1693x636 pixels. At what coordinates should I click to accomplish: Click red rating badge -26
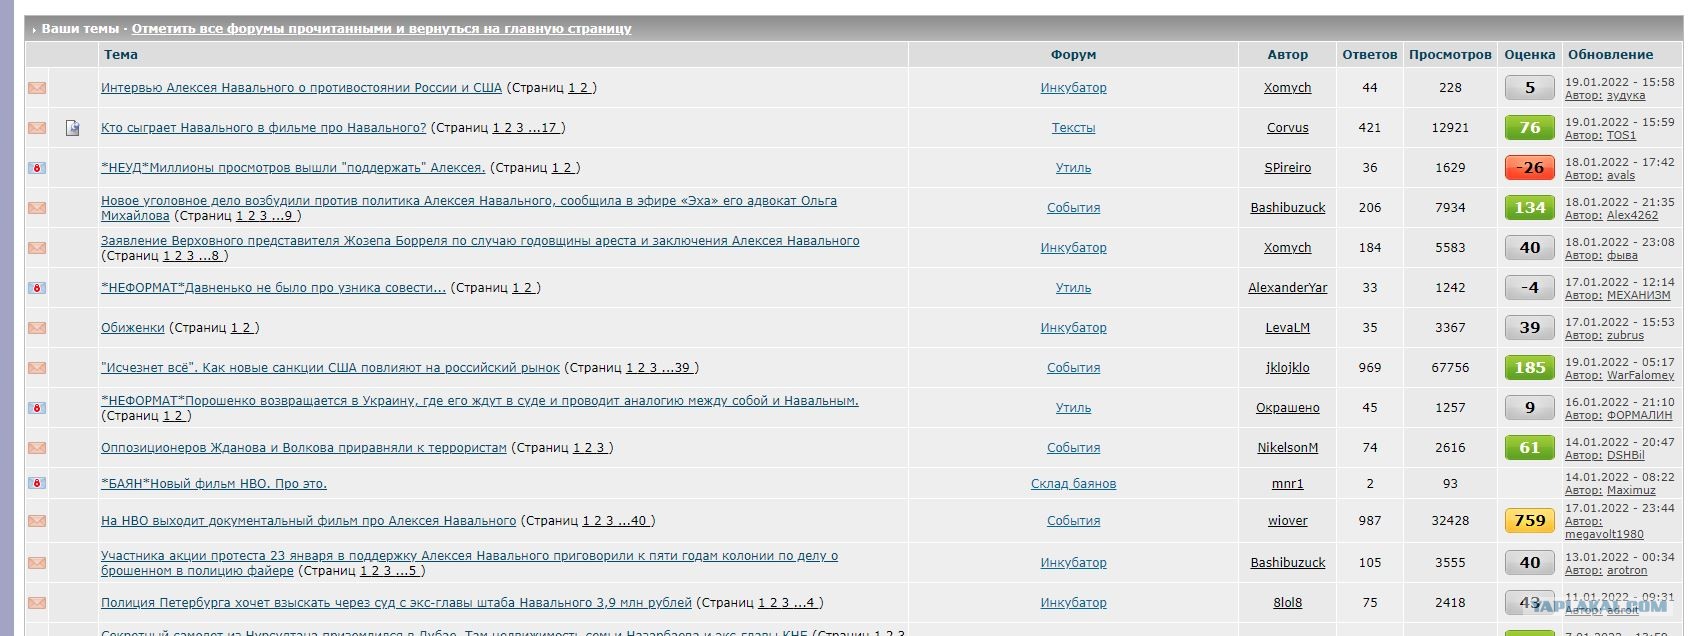click(1530, 168)
